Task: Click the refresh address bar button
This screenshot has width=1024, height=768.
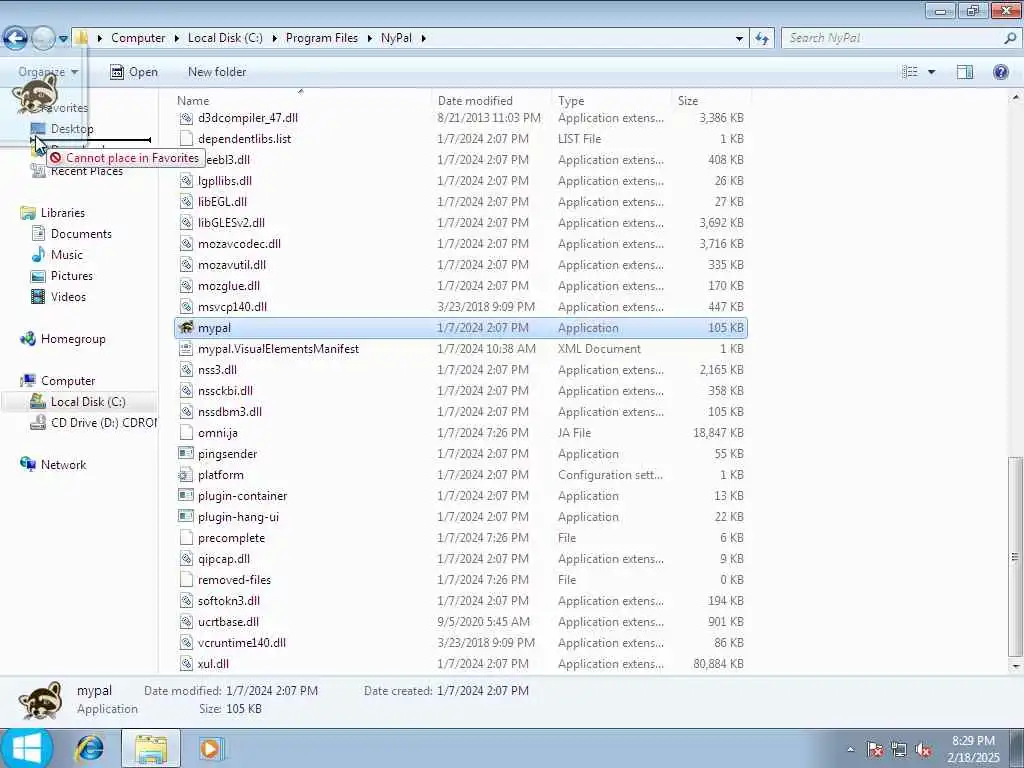Action: (x=761, y=38)
